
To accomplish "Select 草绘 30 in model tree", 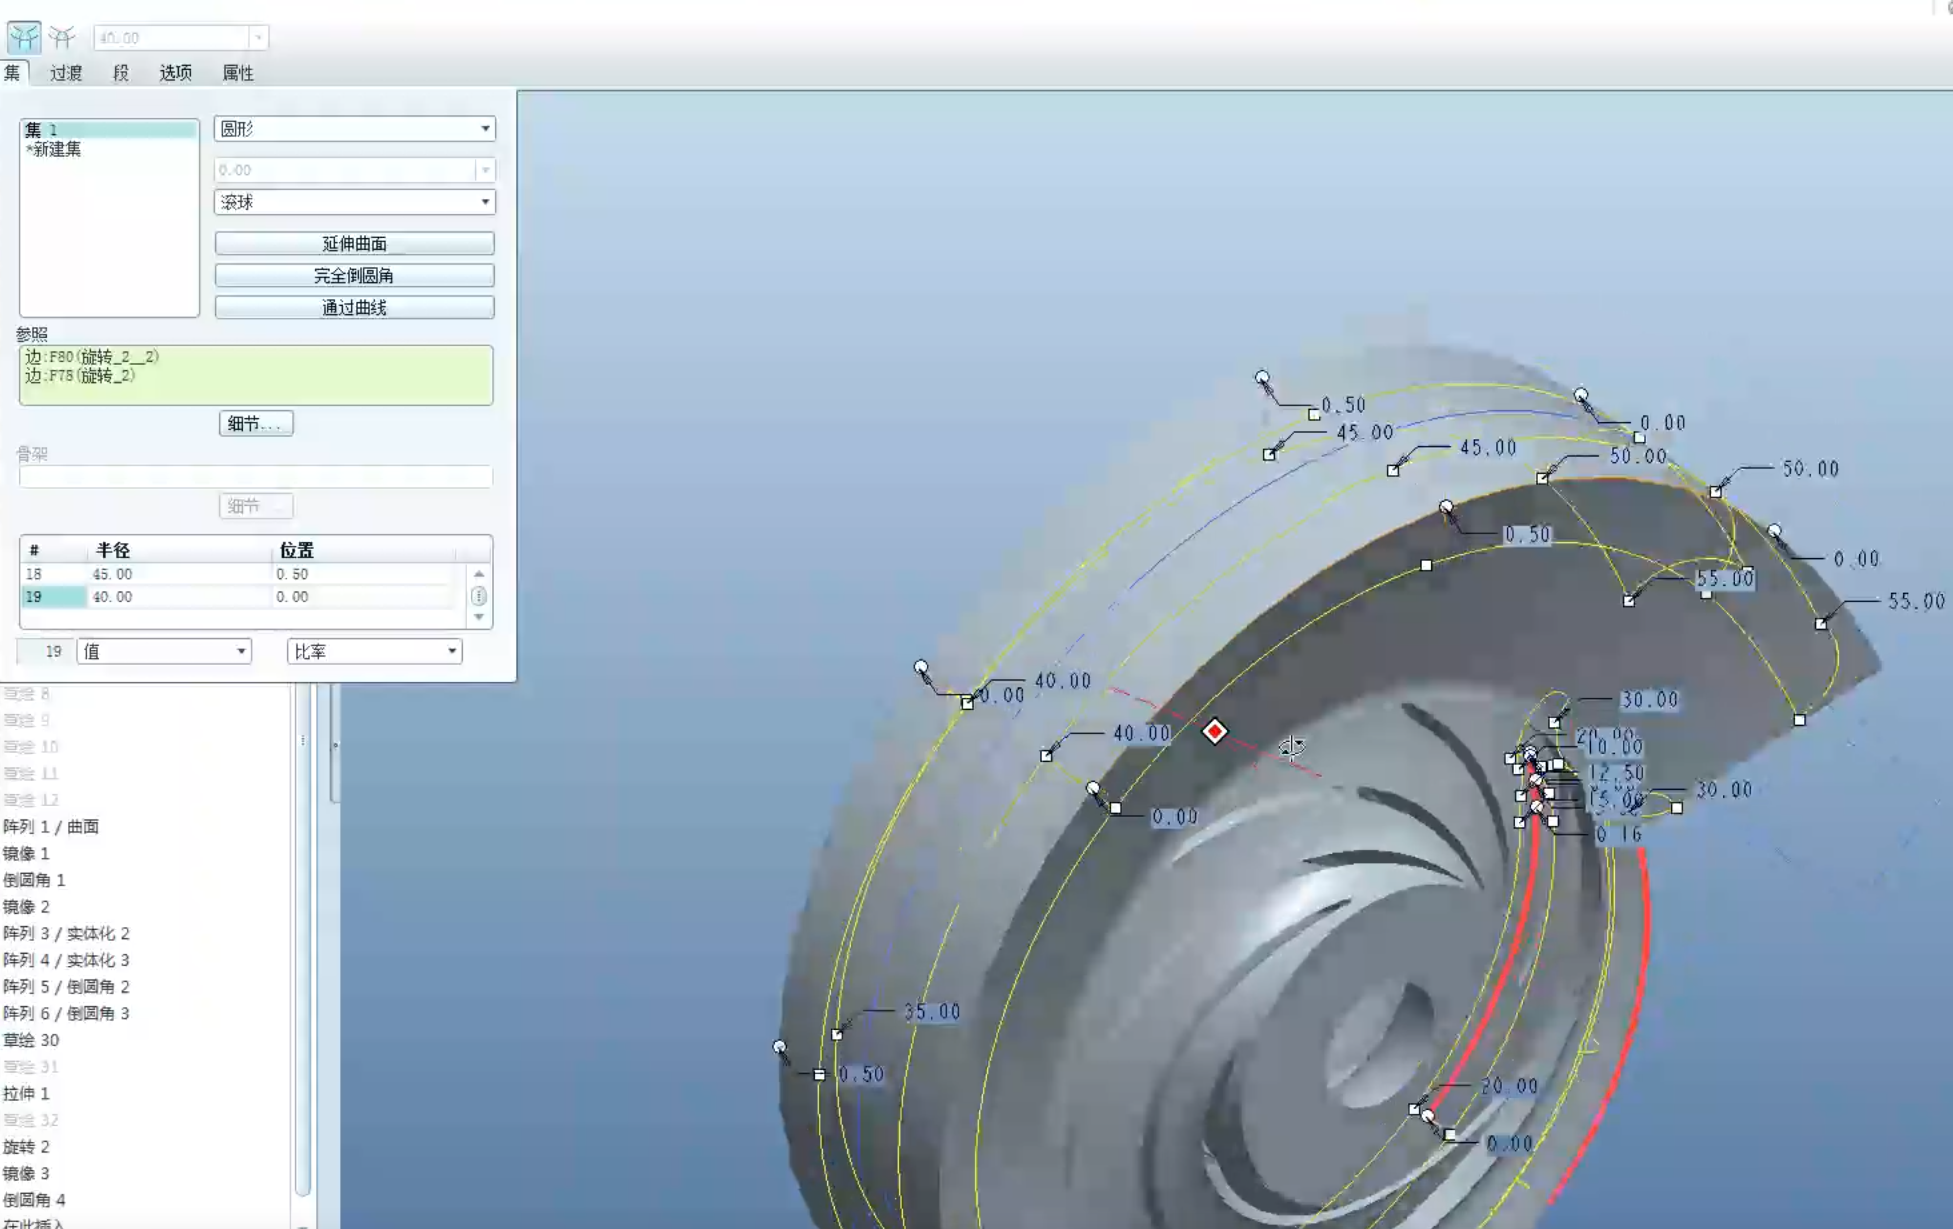I will point(31,1041).
